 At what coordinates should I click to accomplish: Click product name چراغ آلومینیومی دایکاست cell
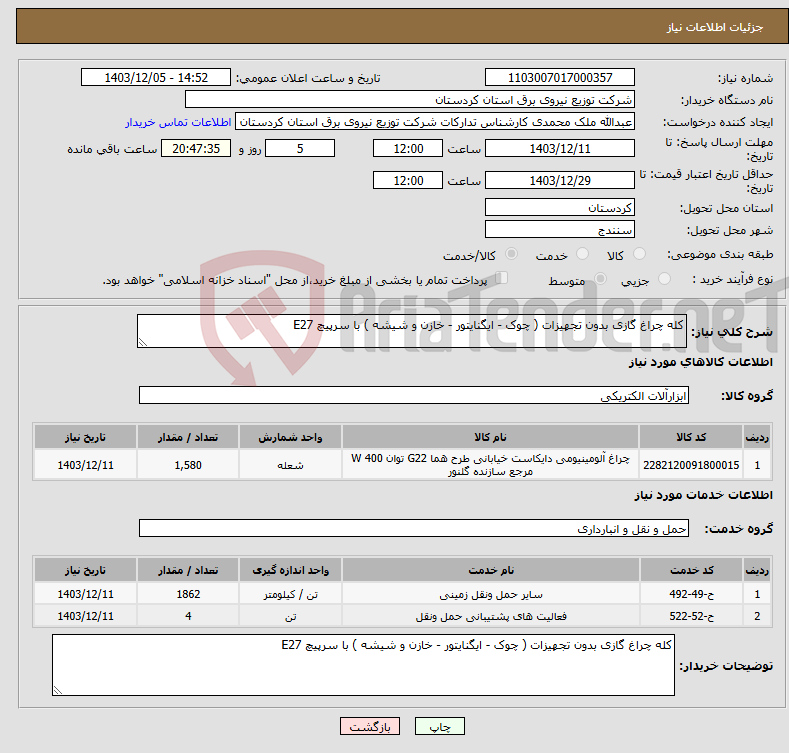point(490,465)
